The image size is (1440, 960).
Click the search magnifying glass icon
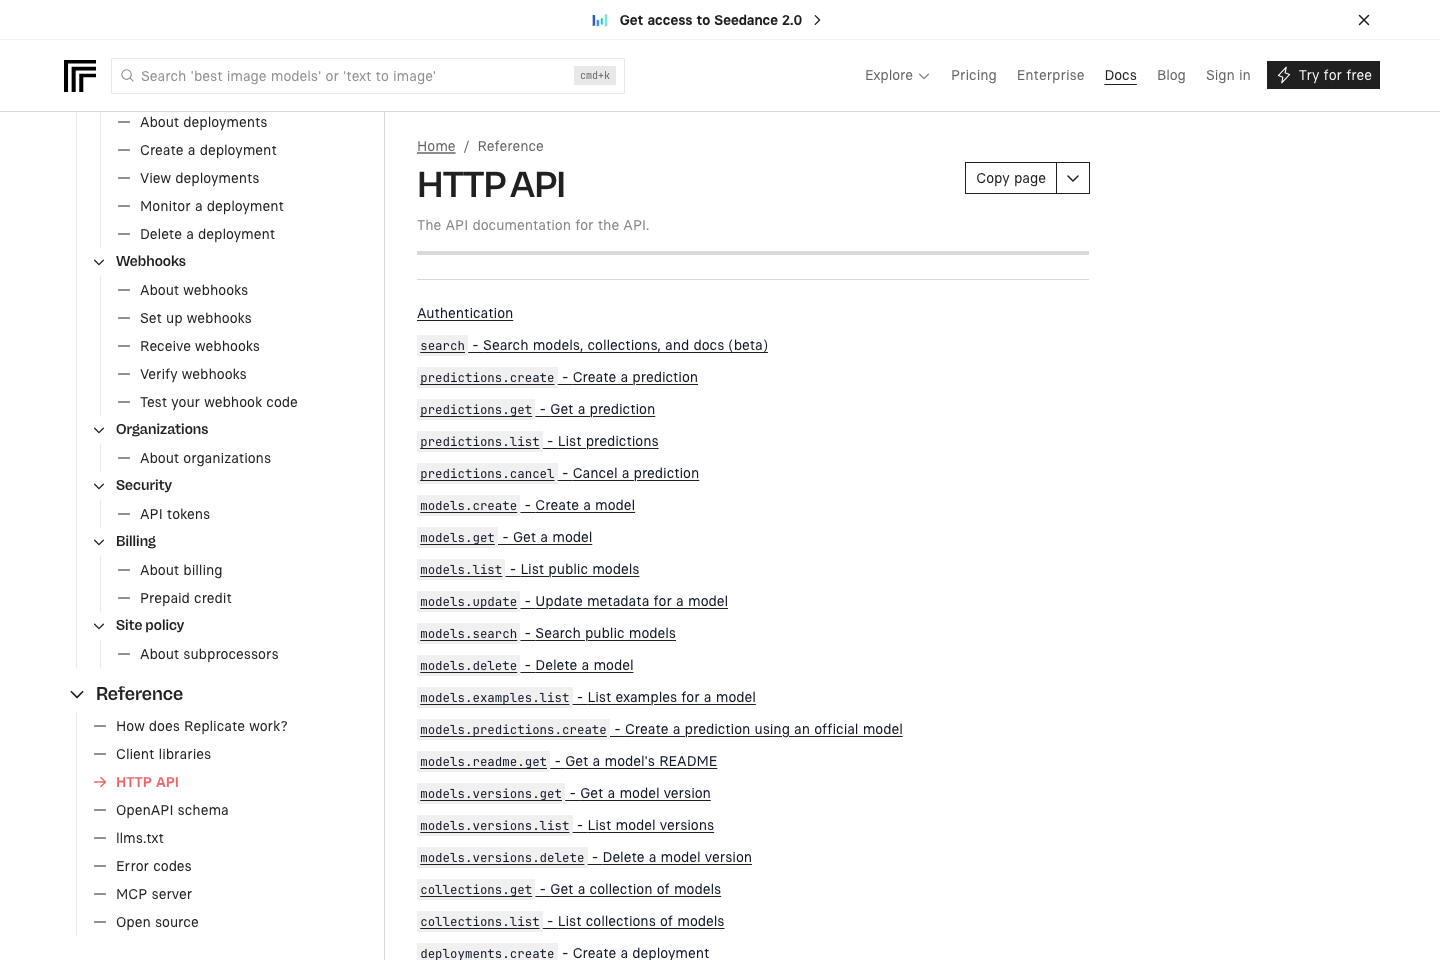click(x=127, y=75)
